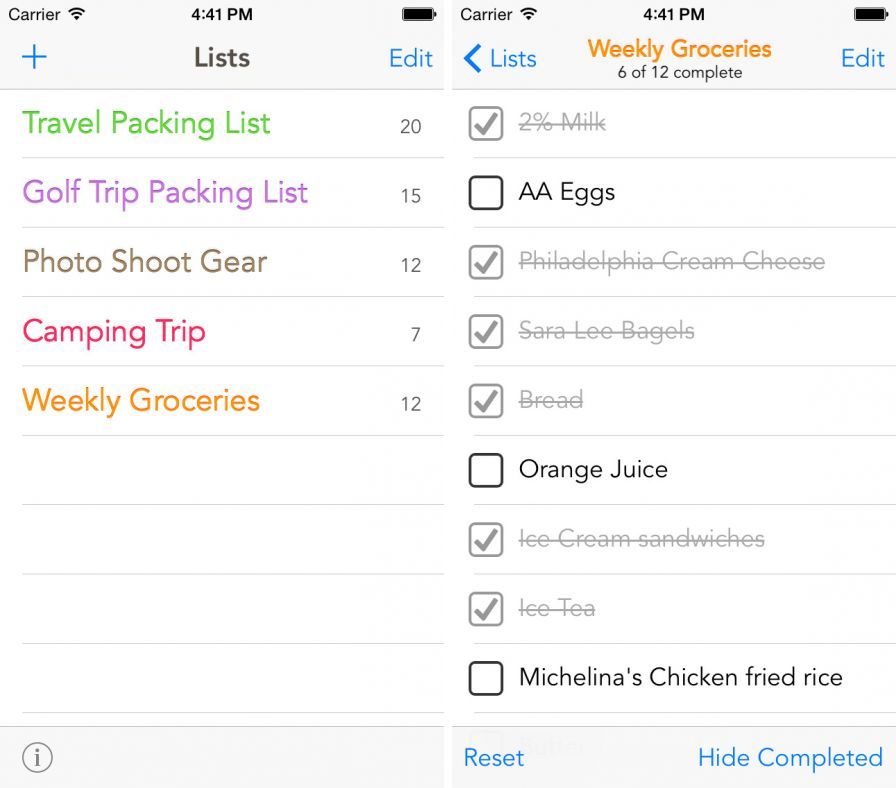Tick Michelina's Chicken fried rice checkbox
This screenshot has width=896, height=788.
(486, 678)
